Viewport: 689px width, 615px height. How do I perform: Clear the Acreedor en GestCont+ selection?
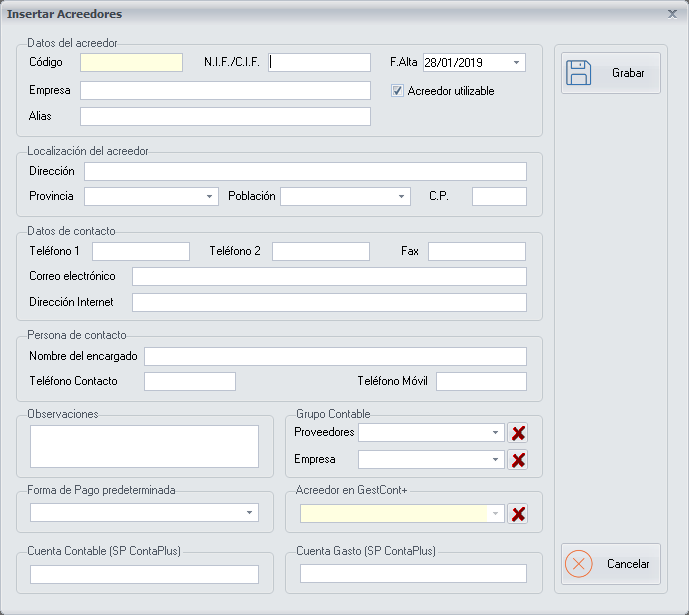518,514
